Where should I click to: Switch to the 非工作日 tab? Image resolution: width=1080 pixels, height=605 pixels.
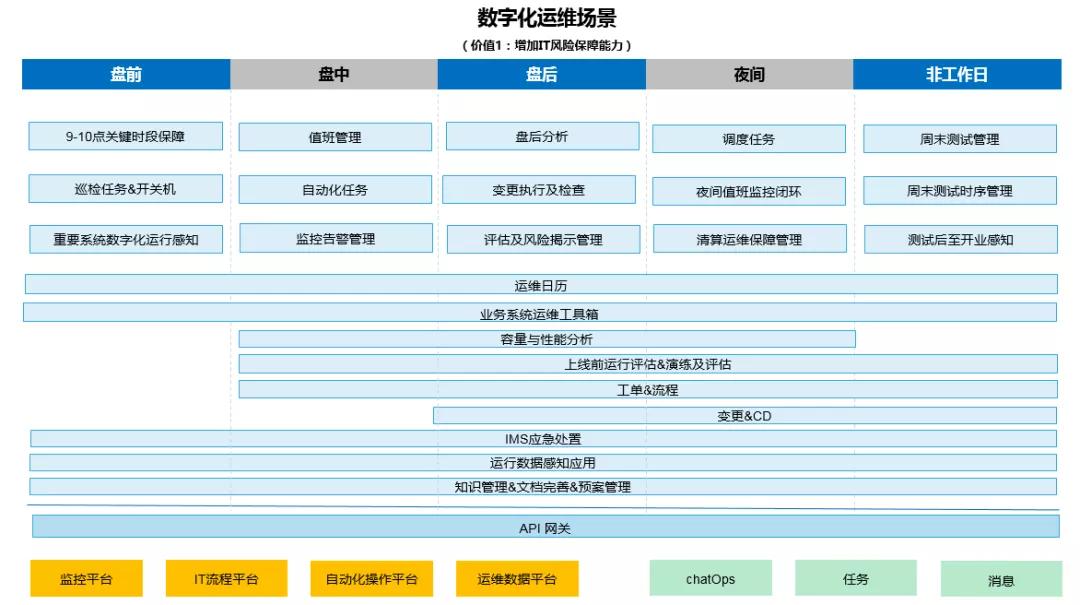957,73
